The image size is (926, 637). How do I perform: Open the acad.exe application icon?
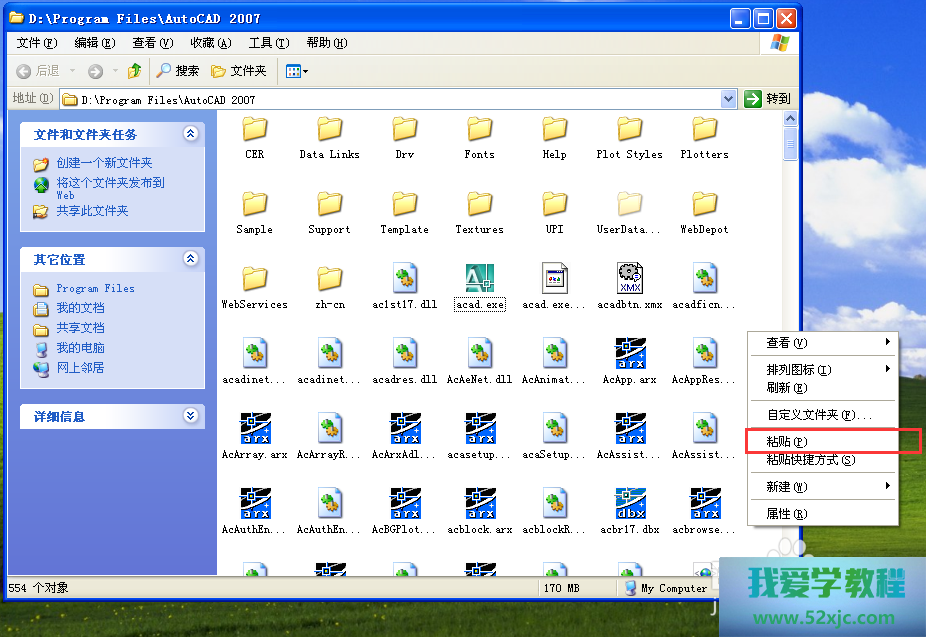(479, 279)
